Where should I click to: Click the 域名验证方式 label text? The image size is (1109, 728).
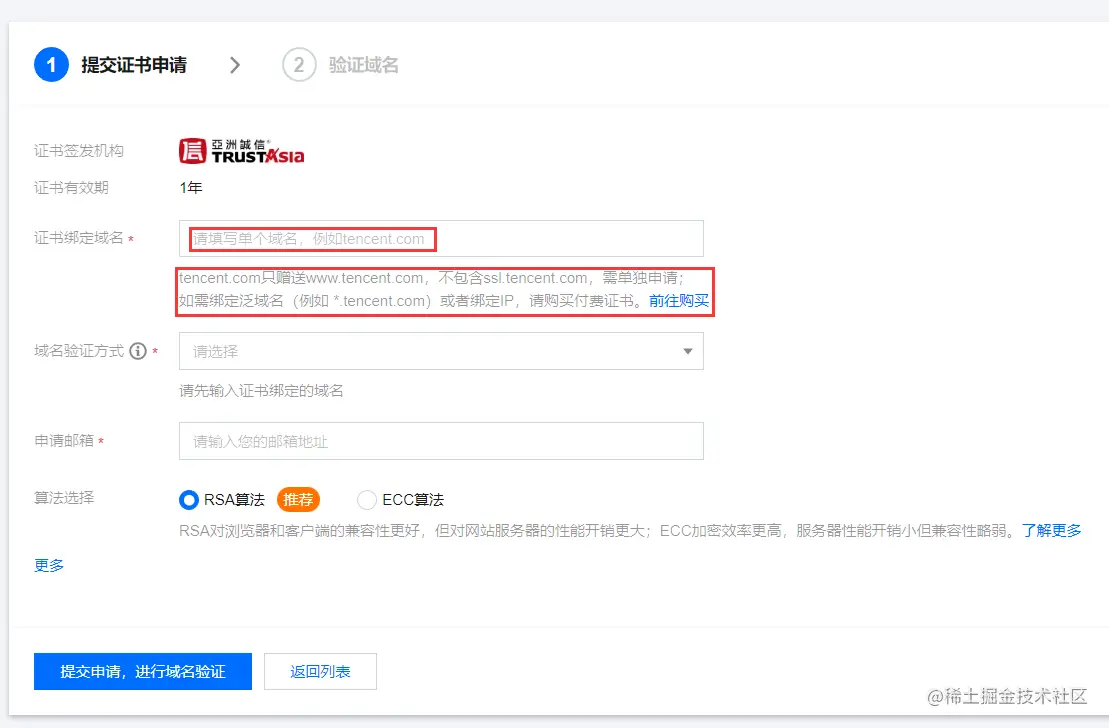(x=79, y=351)
